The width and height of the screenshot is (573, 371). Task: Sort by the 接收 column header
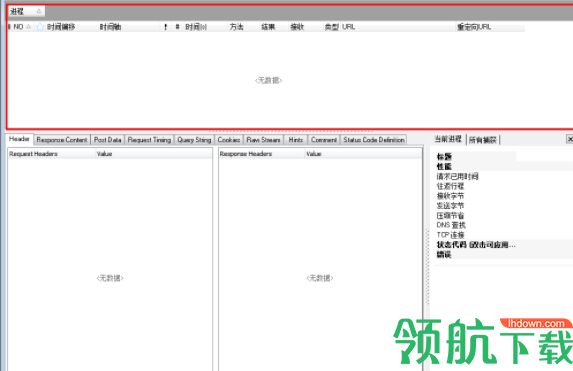297,27
